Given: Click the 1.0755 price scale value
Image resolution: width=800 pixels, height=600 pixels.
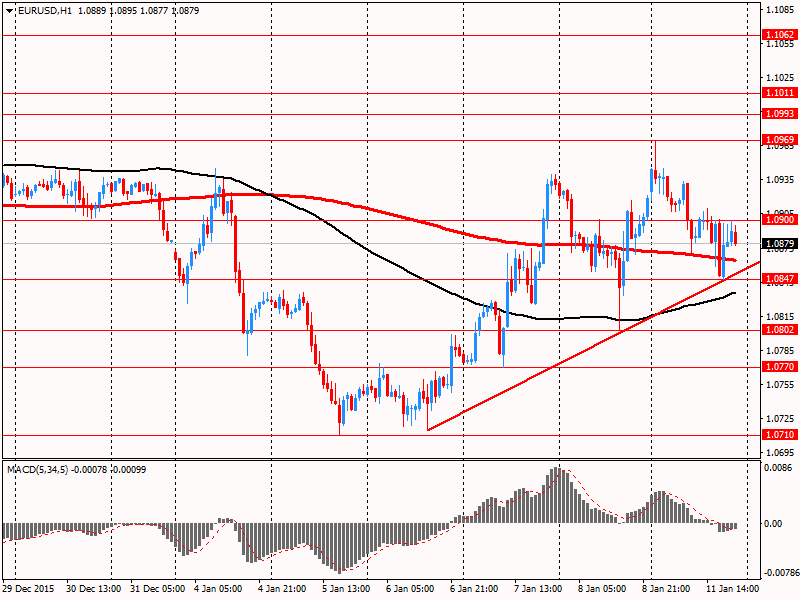Looking at the screenshot, I should [781, 384].
